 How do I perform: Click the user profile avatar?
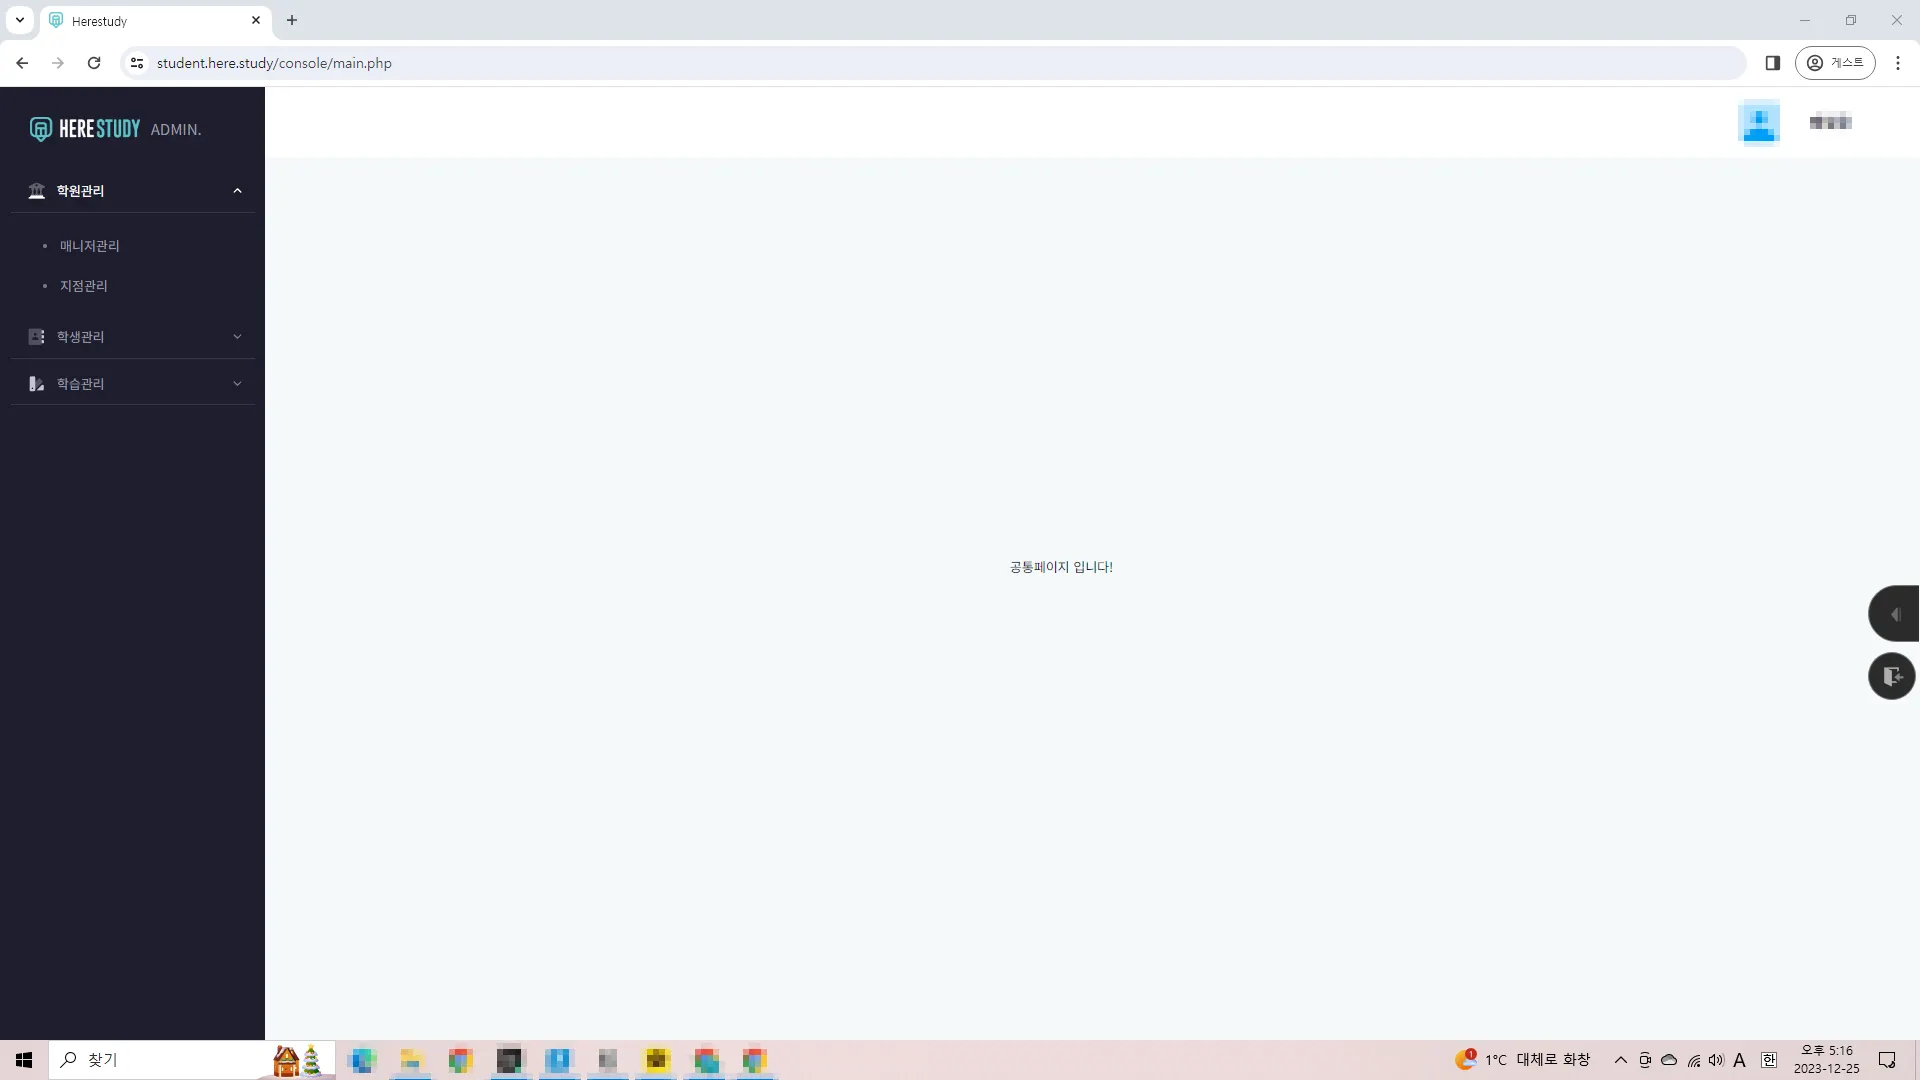1758,122
